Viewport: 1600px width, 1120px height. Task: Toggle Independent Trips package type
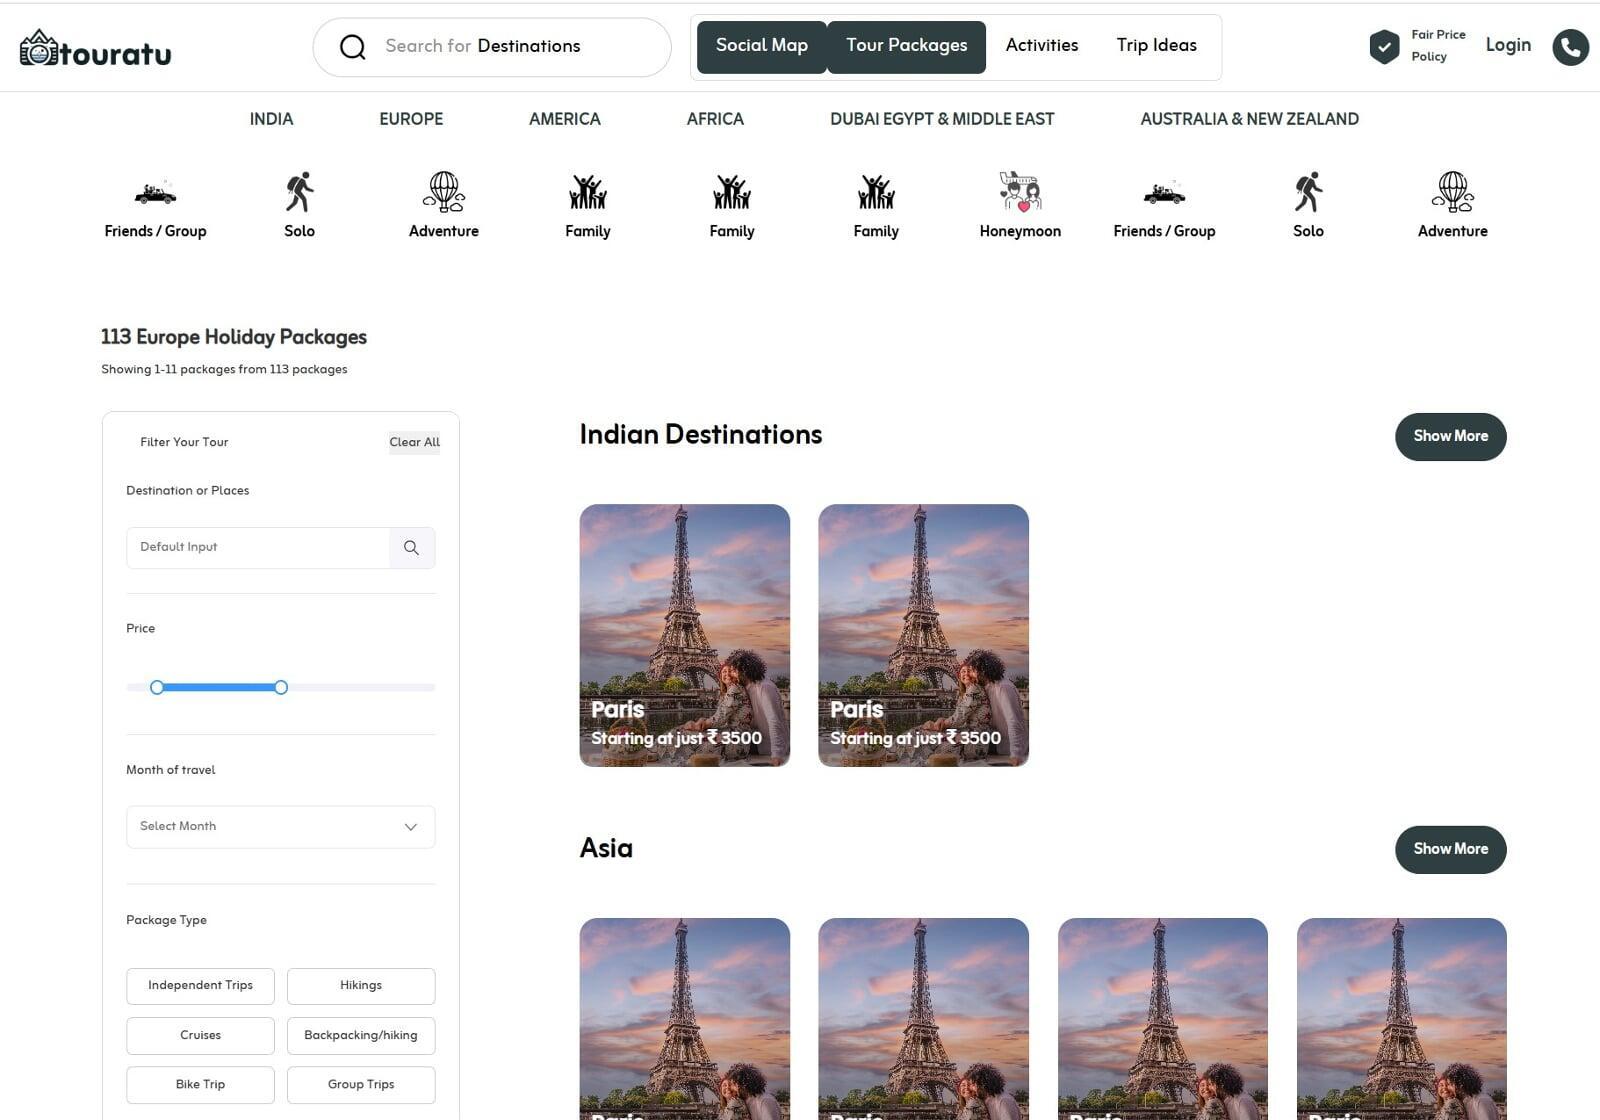[x=200, y=986]
